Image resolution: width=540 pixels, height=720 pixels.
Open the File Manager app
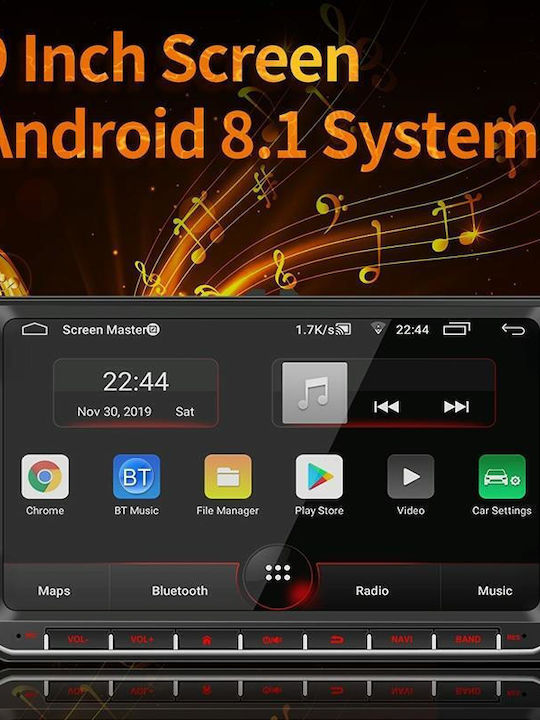(x=228, y=477)
